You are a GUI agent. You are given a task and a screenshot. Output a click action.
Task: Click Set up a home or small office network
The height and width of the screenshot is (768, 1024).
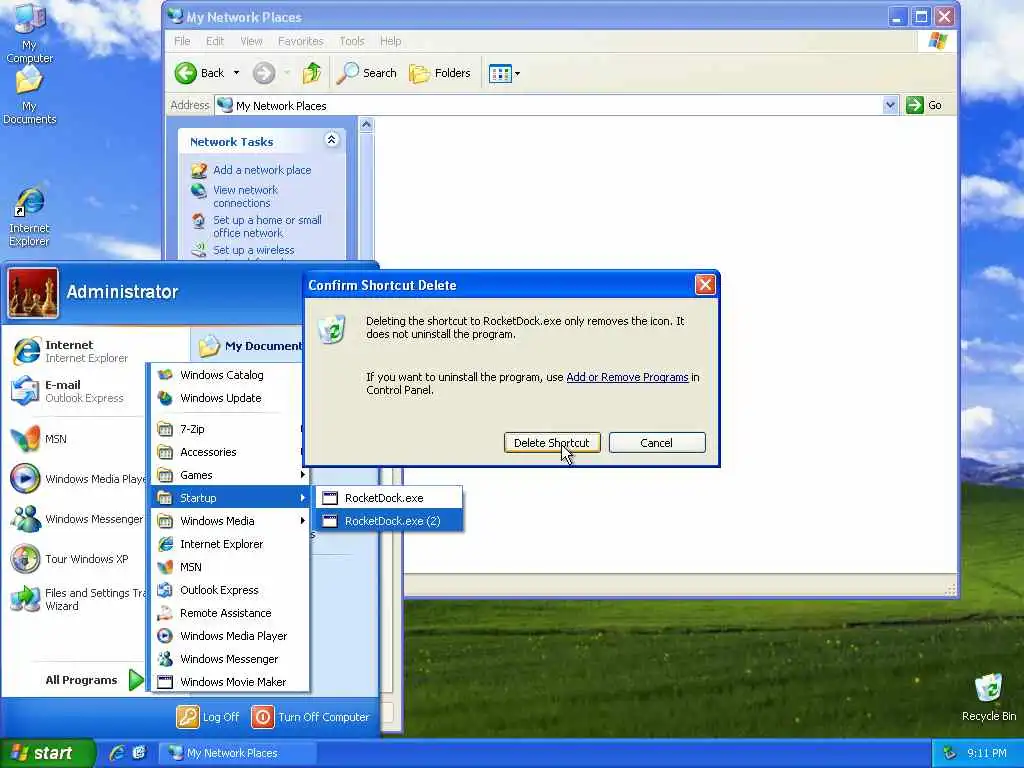point(267,227)
